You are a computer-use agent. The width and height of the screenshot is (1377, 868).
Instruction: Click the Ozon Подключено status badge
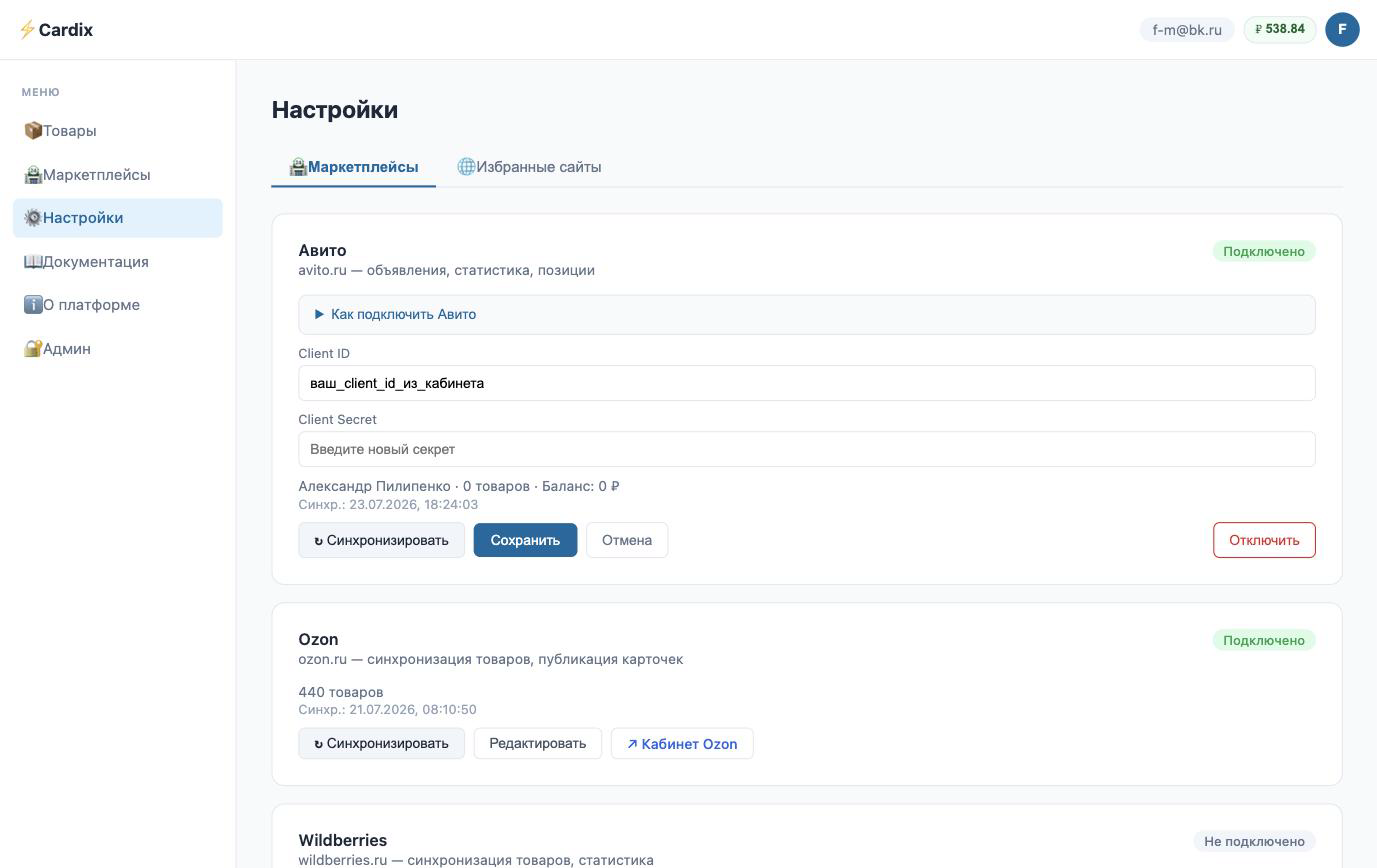point(1264,640)
